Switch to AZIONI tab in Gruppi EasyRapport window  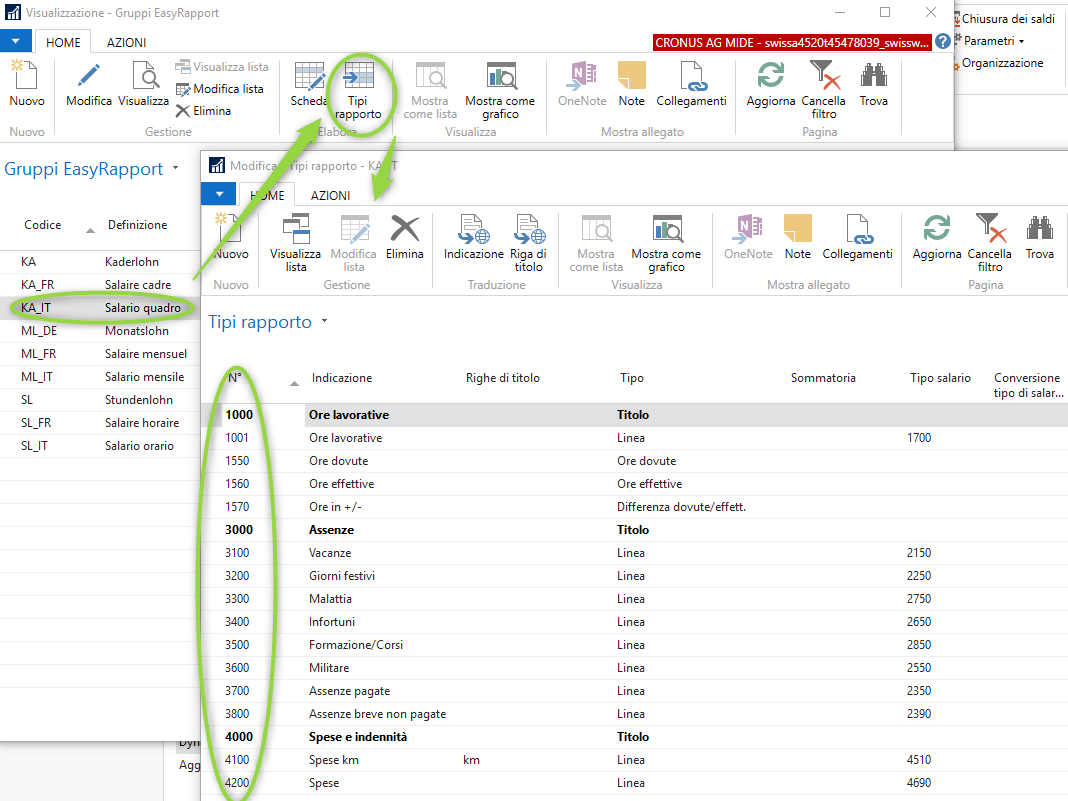click(x=126, y=42)
